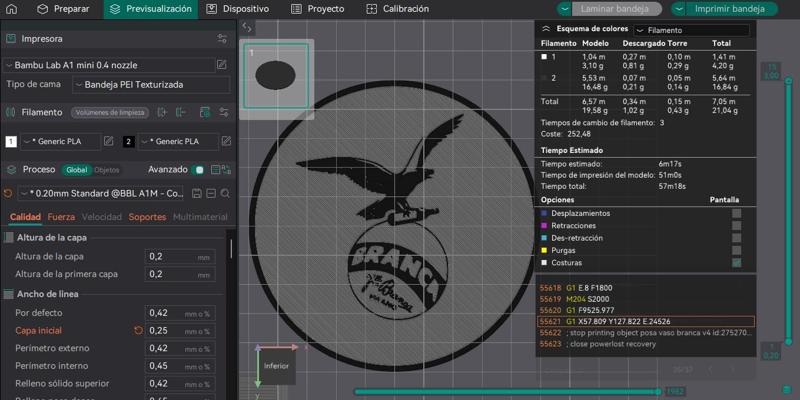
Task: Reset the process preset with the orange undo icon
Action: pyautogui.click(x=8, y=193)
